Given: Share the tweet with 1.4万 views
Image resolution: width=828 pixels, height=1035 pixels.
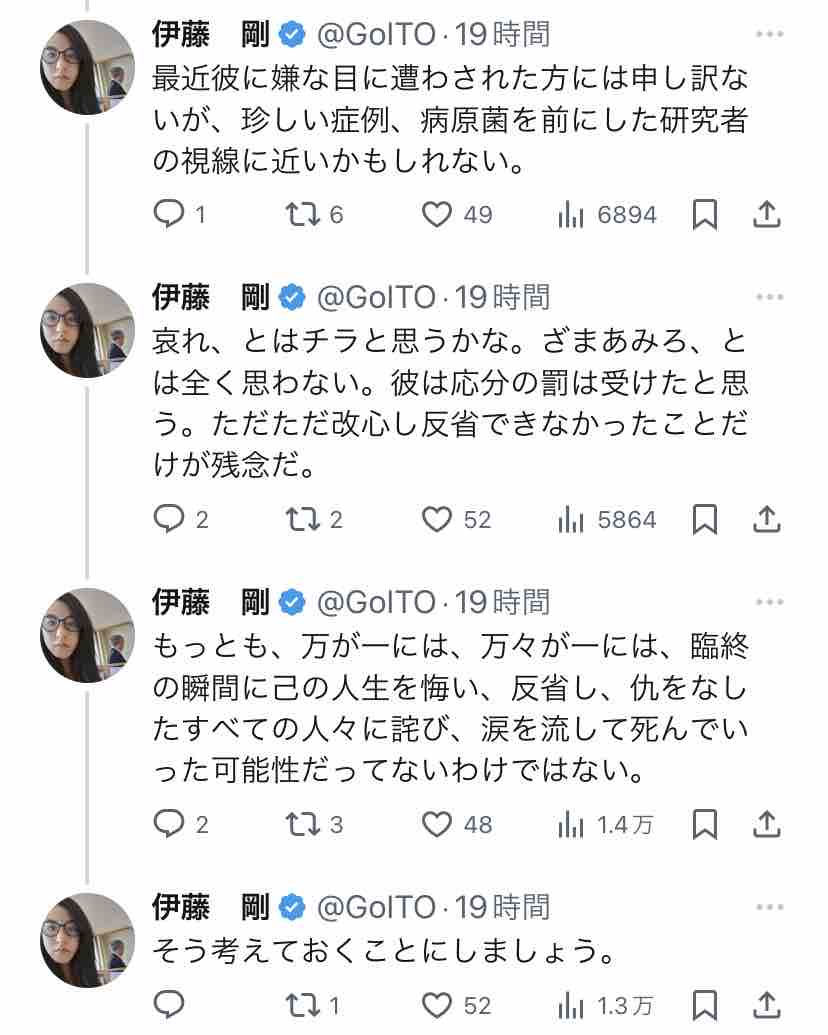Looking at the screenshot, I should click(x=766, y=824).
